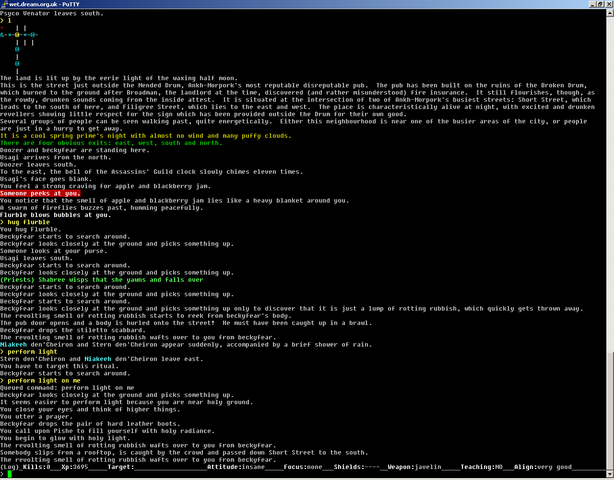Viewport: 614px width, 480px height.
Task: Click the line about the waxing half moon
Action: [x=119, y=78]
